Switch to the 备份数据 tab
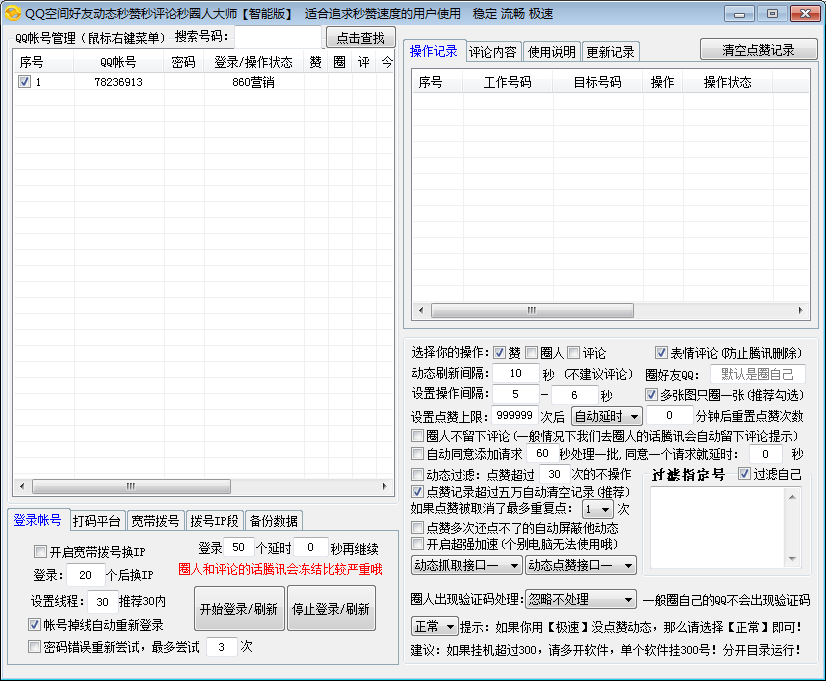Image resolution: width=826 pixels, height=681 pixels. click(273, 521)
